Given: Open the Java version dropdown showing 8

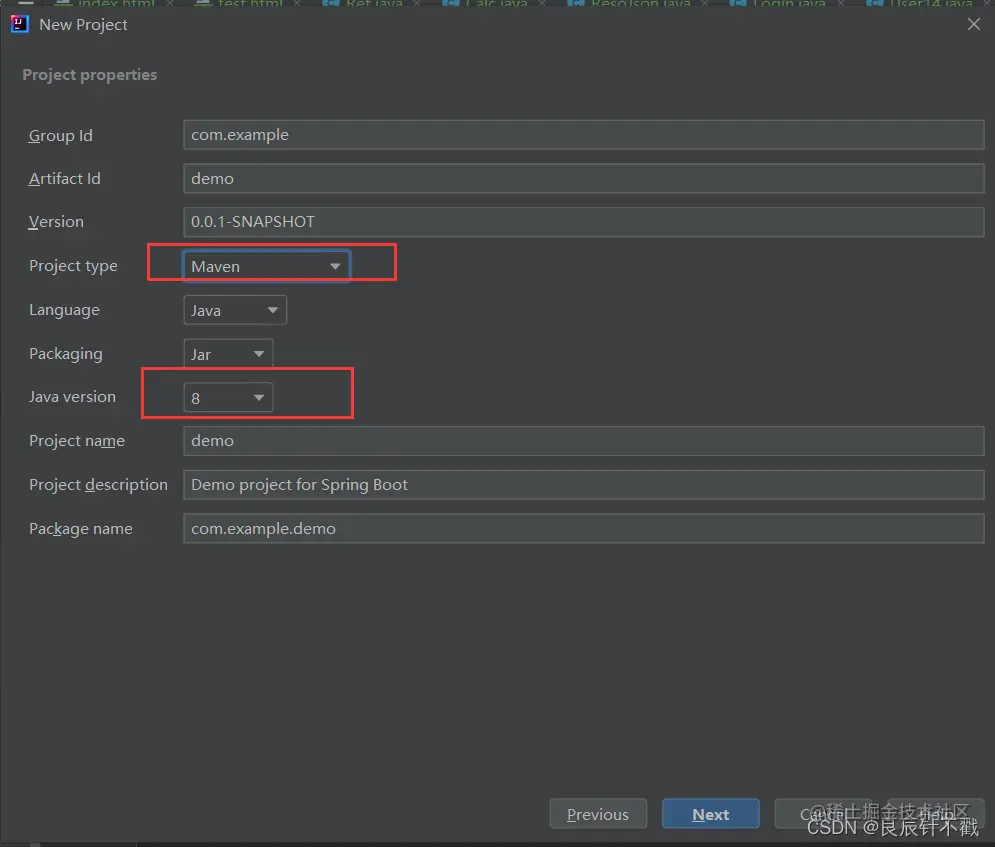Looking at the screenshot, I should pos(228,398).
